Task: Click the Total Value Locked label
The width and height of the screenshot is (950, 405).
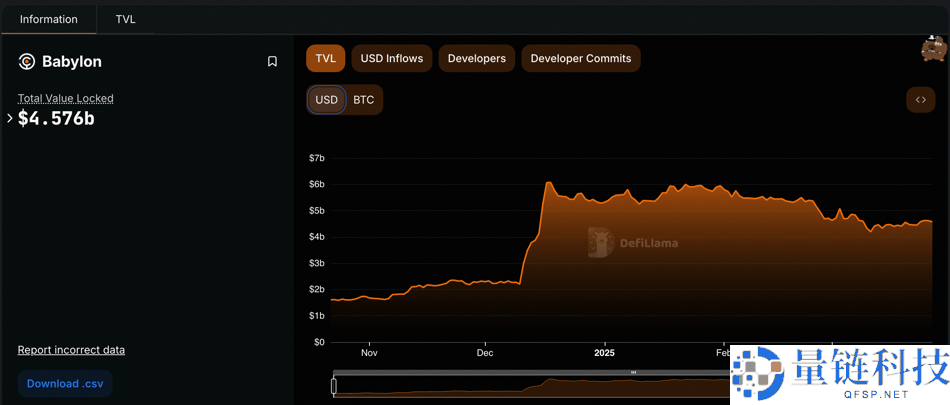Action: click(x=66, y=98)
